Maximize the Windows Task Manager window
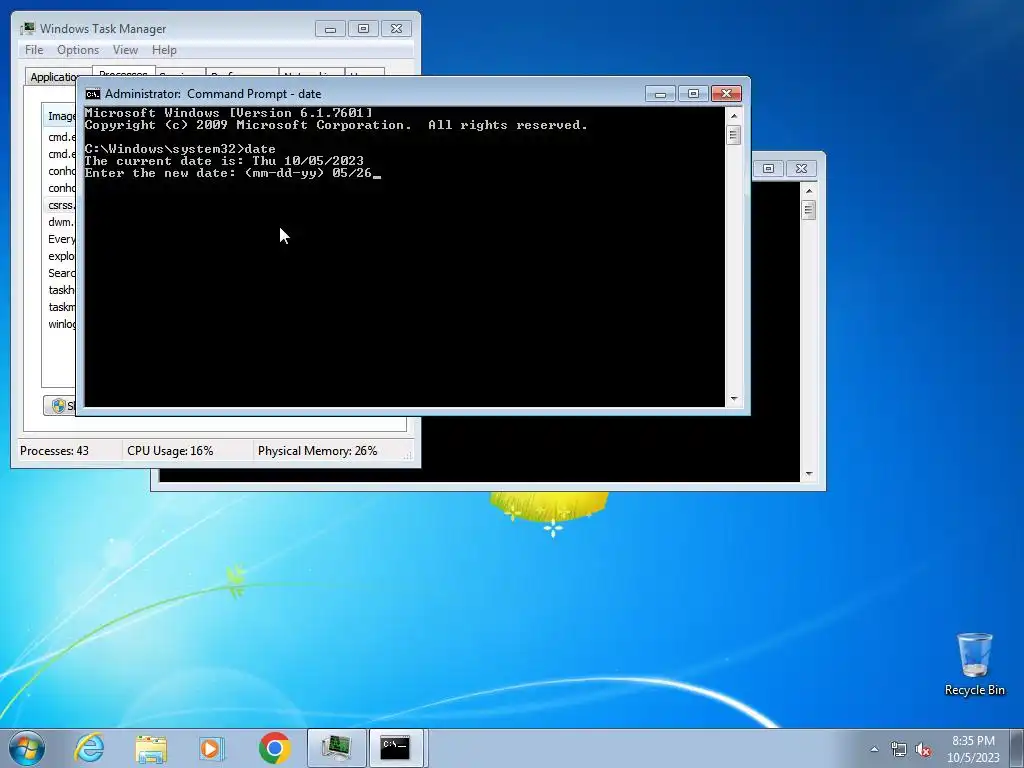This screenshot has width=1024, height=768. click(x=363, y=29)
